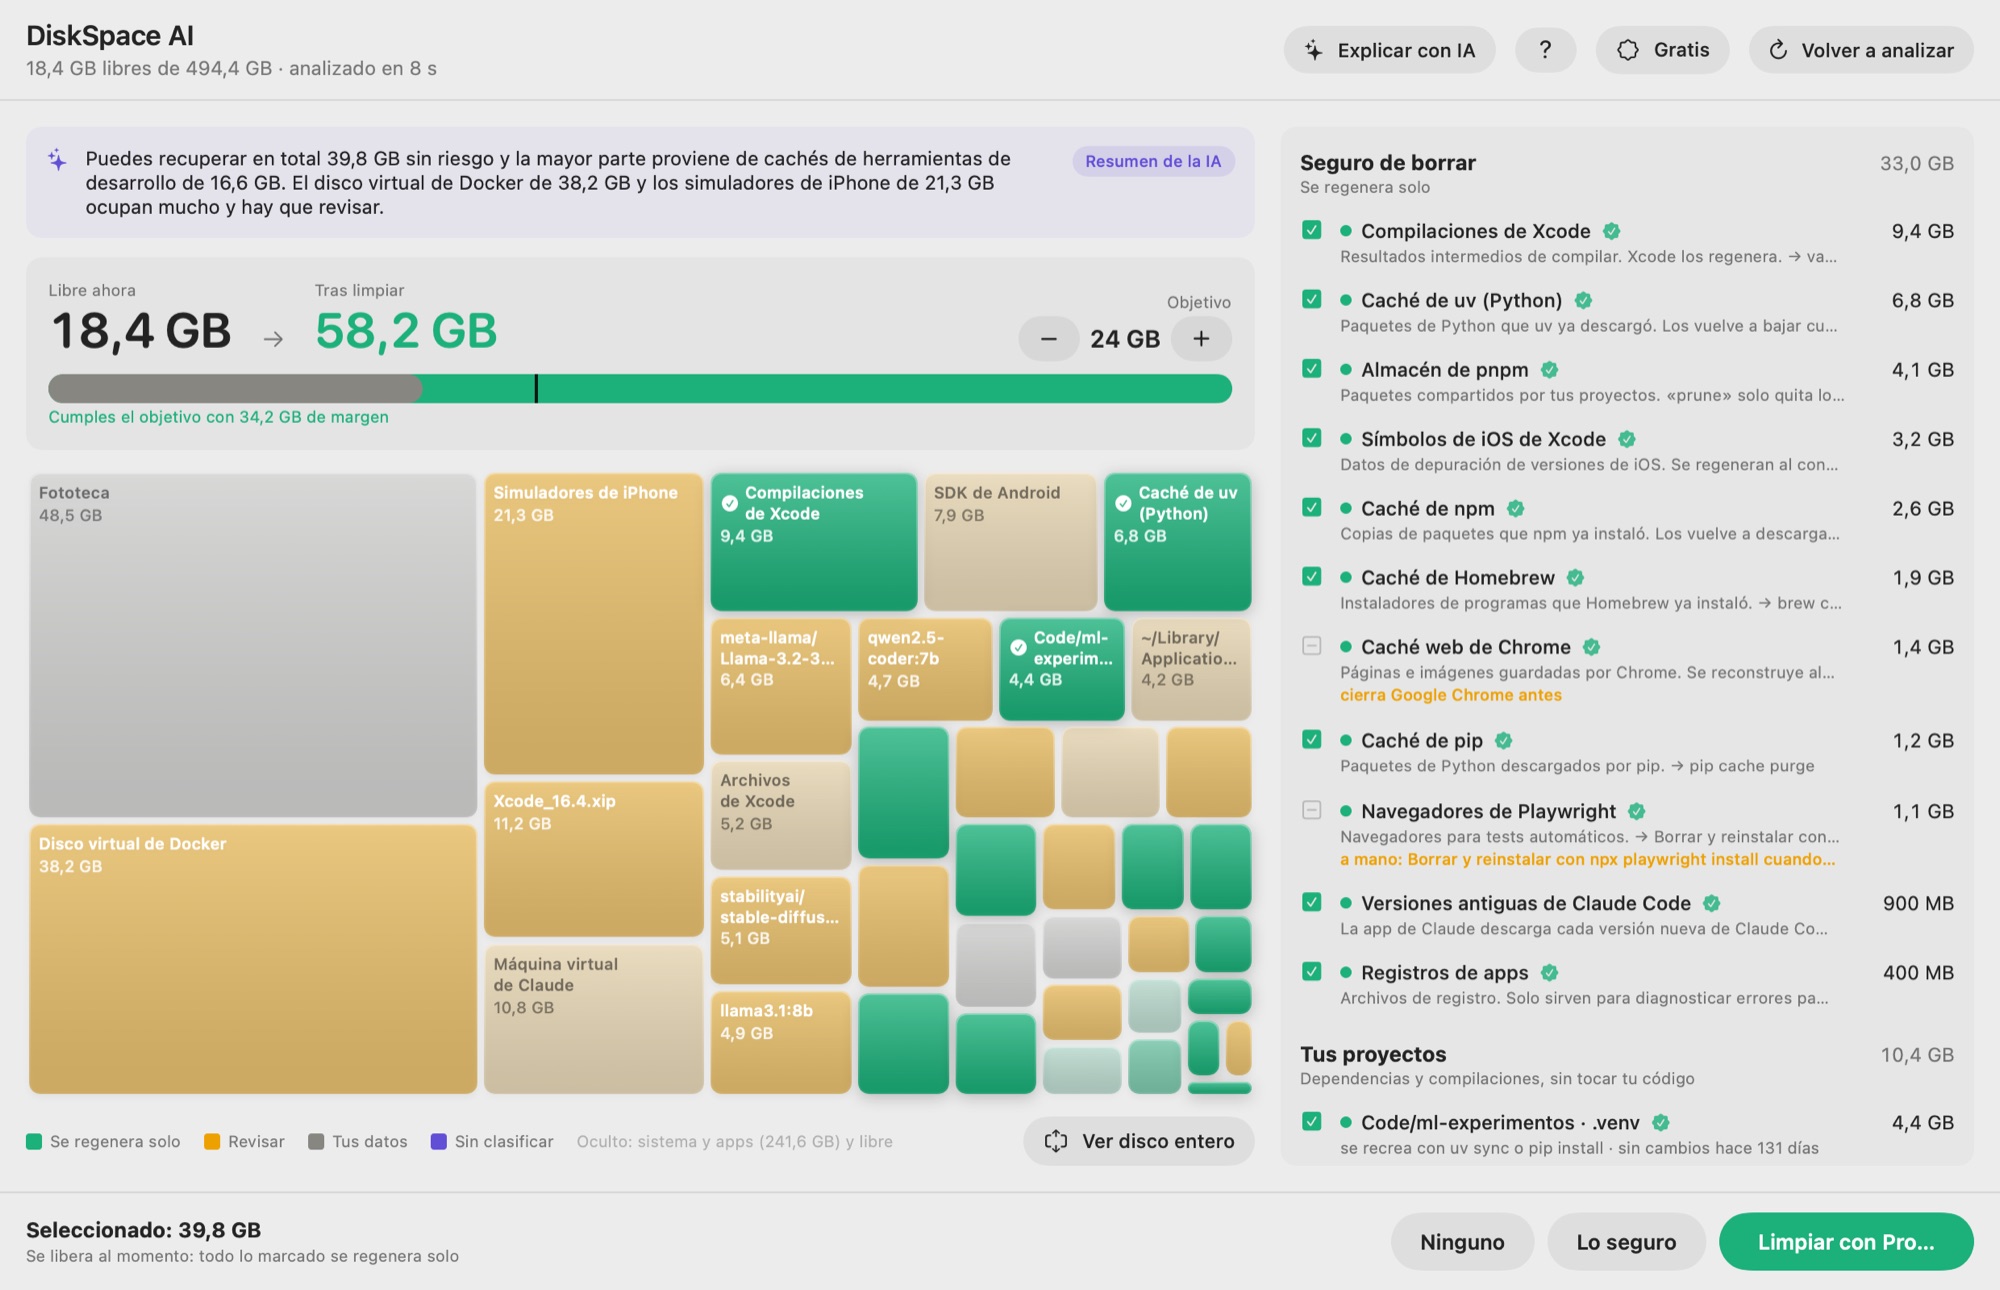Click the badge icon on the Gratis button
Screen dimensions: 2000x1290
1628,50
